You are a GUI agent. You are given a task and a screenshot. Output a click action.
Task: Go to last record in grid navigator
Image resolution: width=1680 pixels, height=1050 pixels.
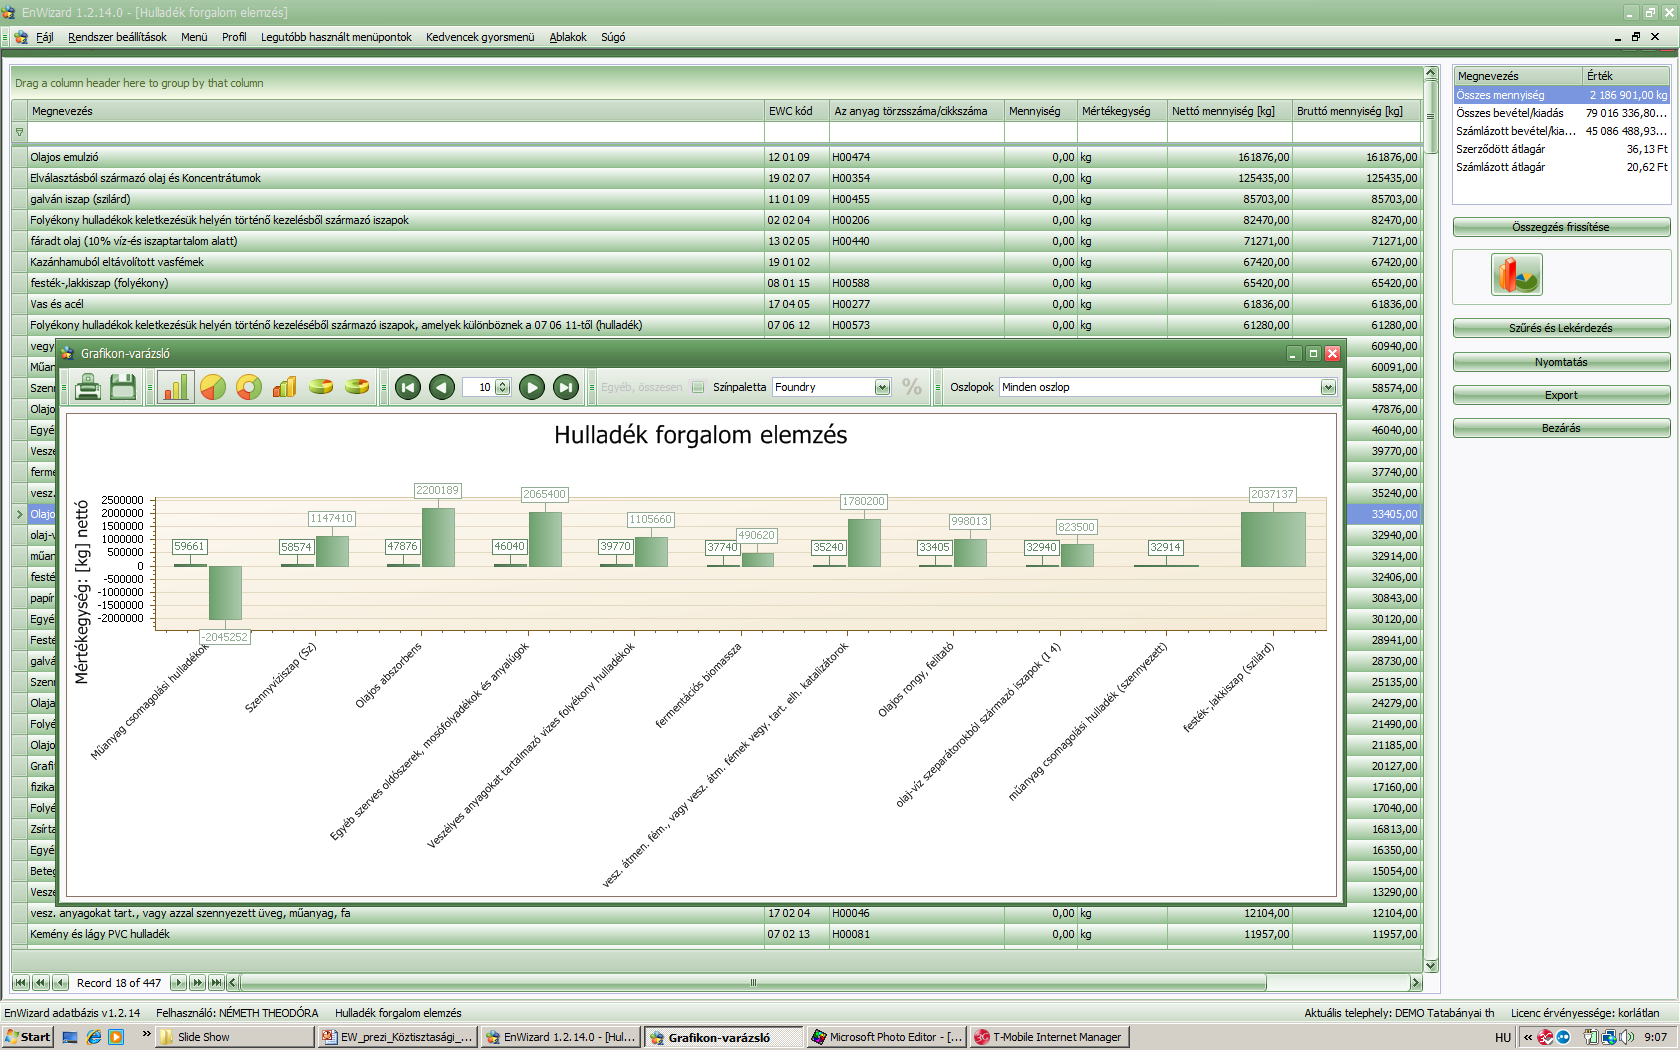point(217,983)
